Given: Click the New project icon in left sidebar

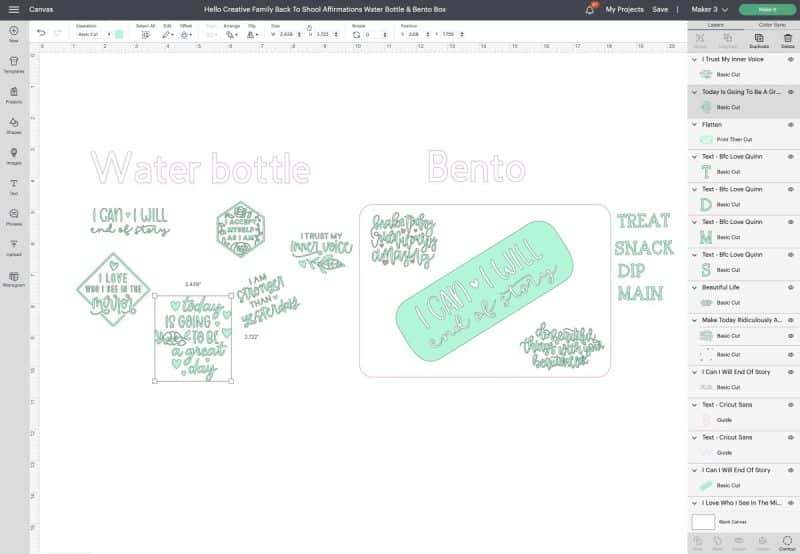Looking at the screenshot, I should [14, 34].
